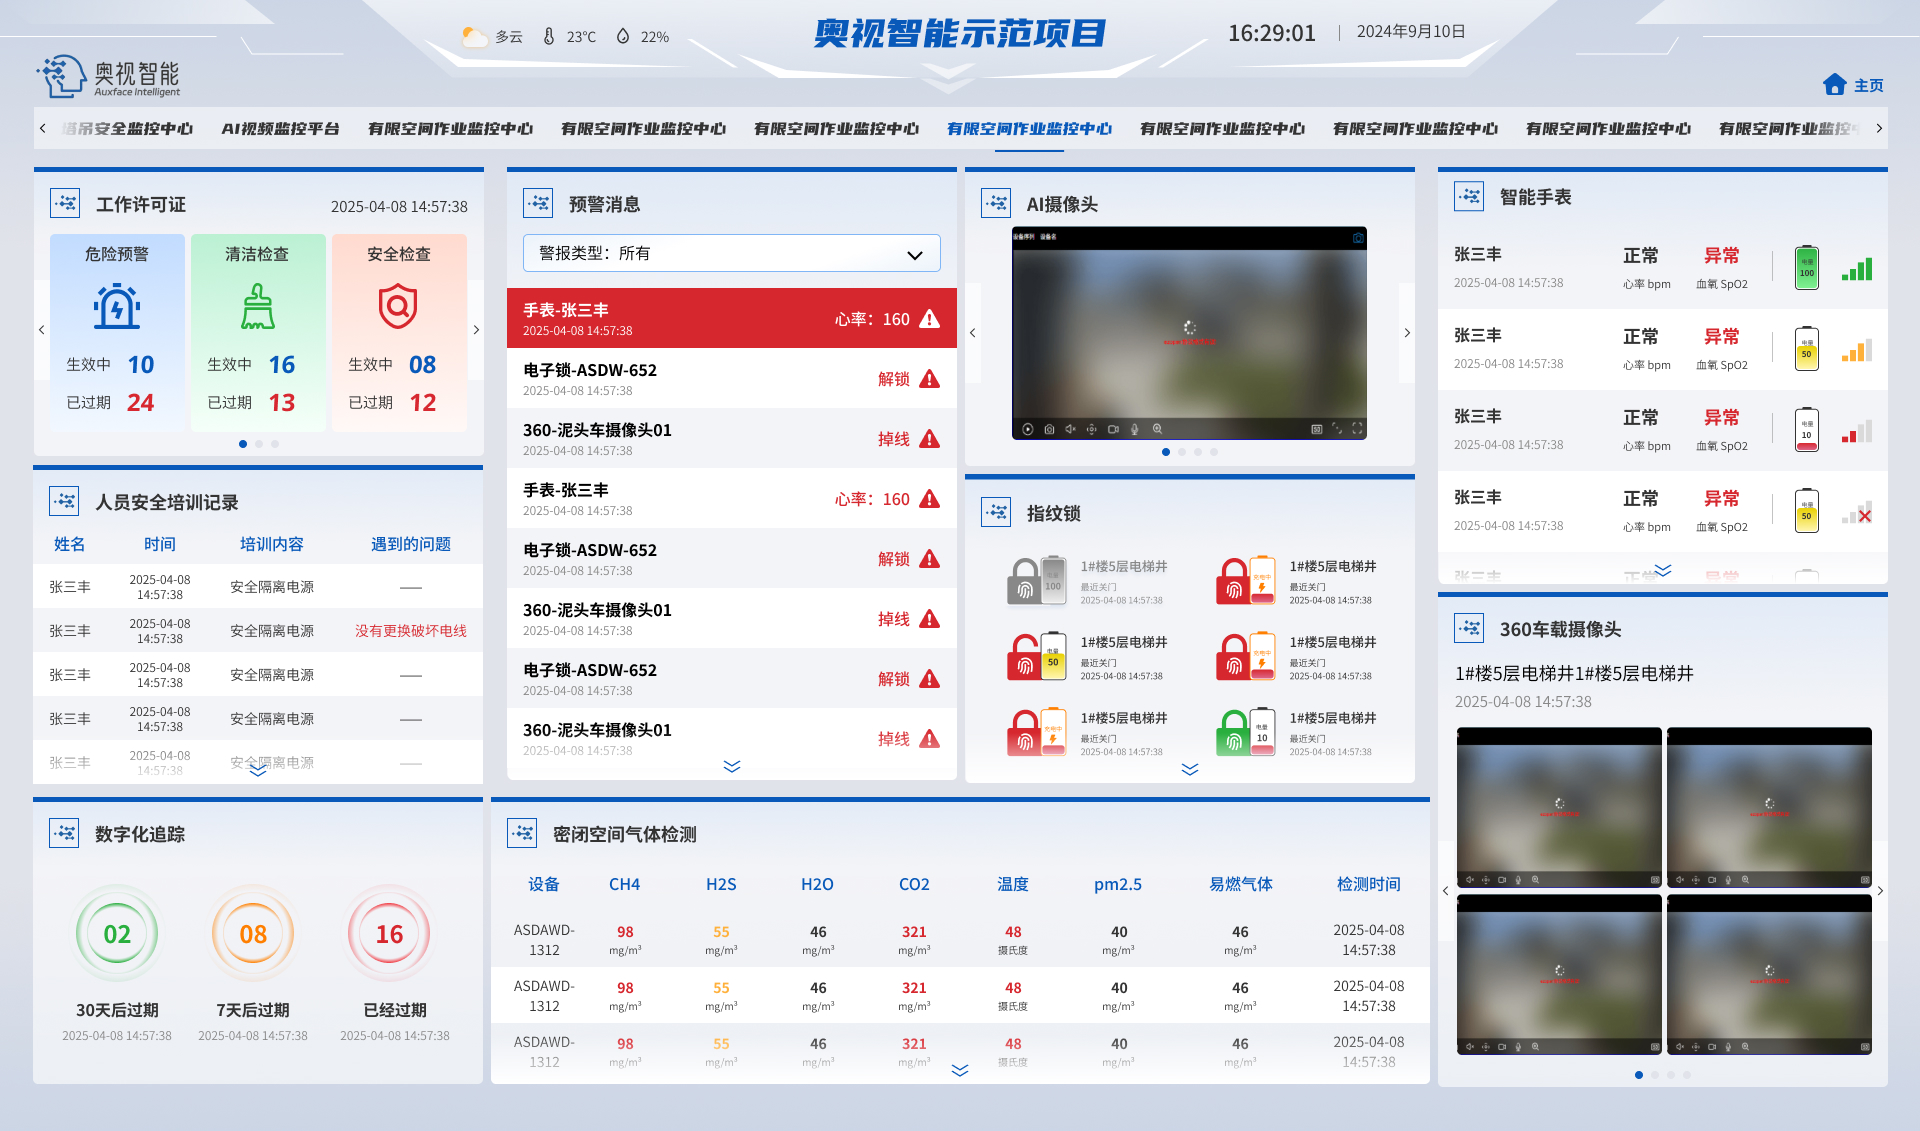Go to 主页 via the home link
Screen dimensions: 1920x1131
click(1854, 85)
